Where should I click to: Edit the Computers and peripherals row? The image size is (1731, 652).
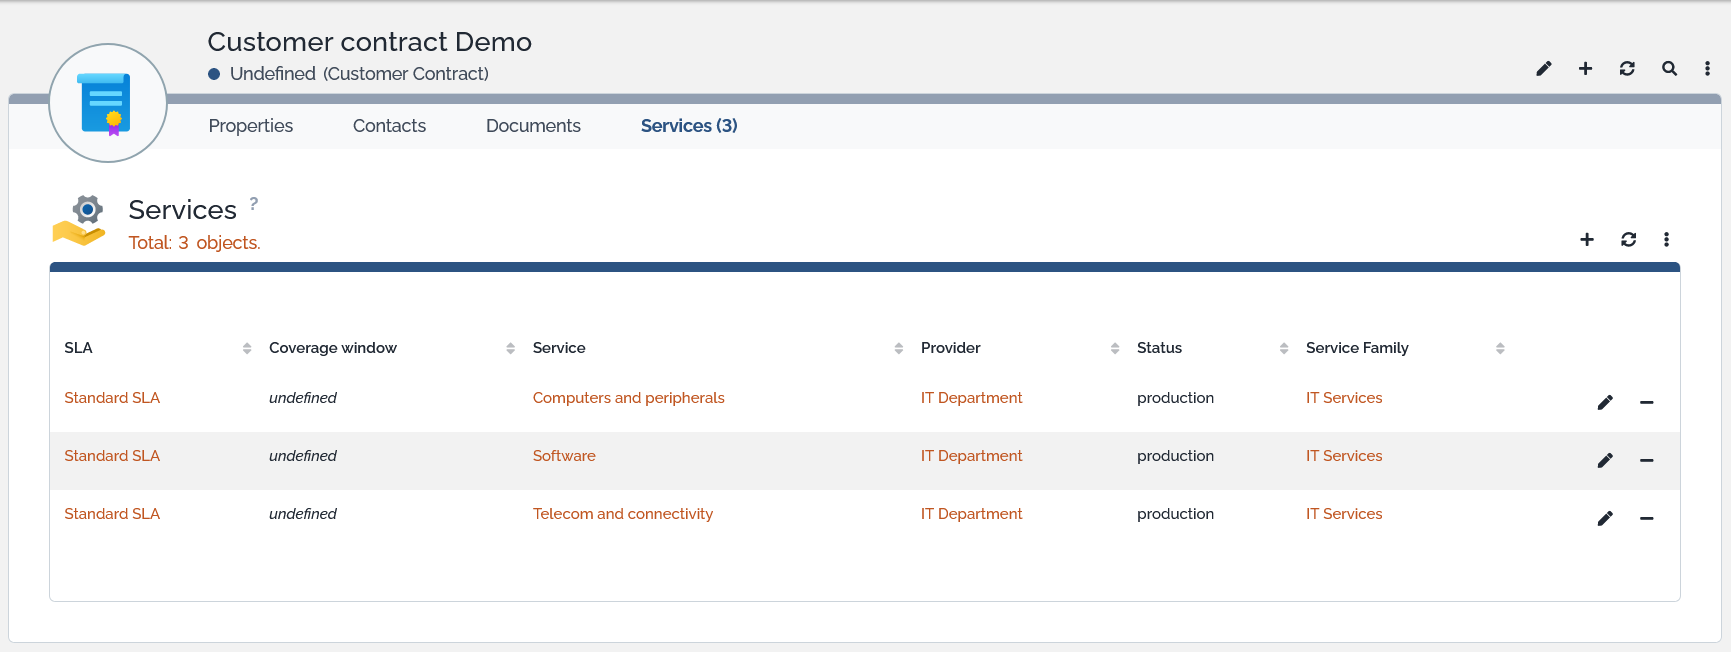click(1605, 402)
